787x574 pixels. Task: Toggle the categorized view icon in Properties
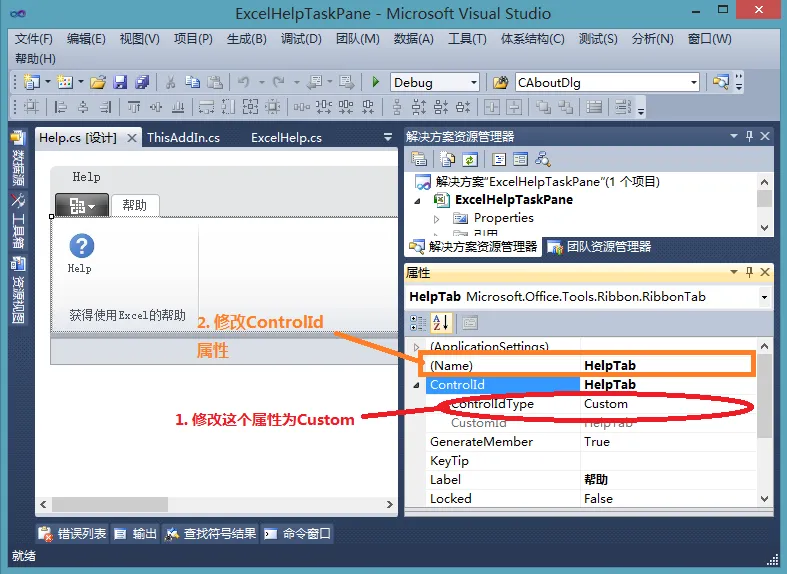418,323
